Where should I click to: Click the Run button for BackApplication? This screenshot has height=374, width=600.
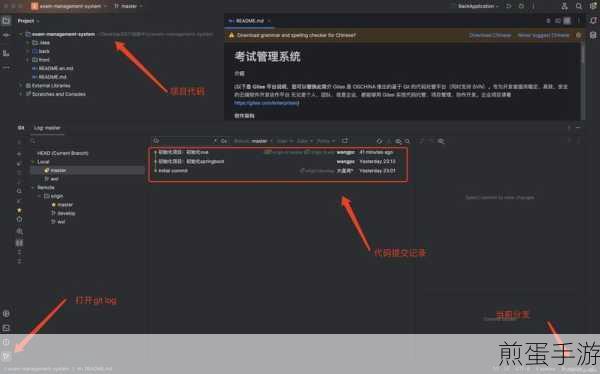pos(509,6)
